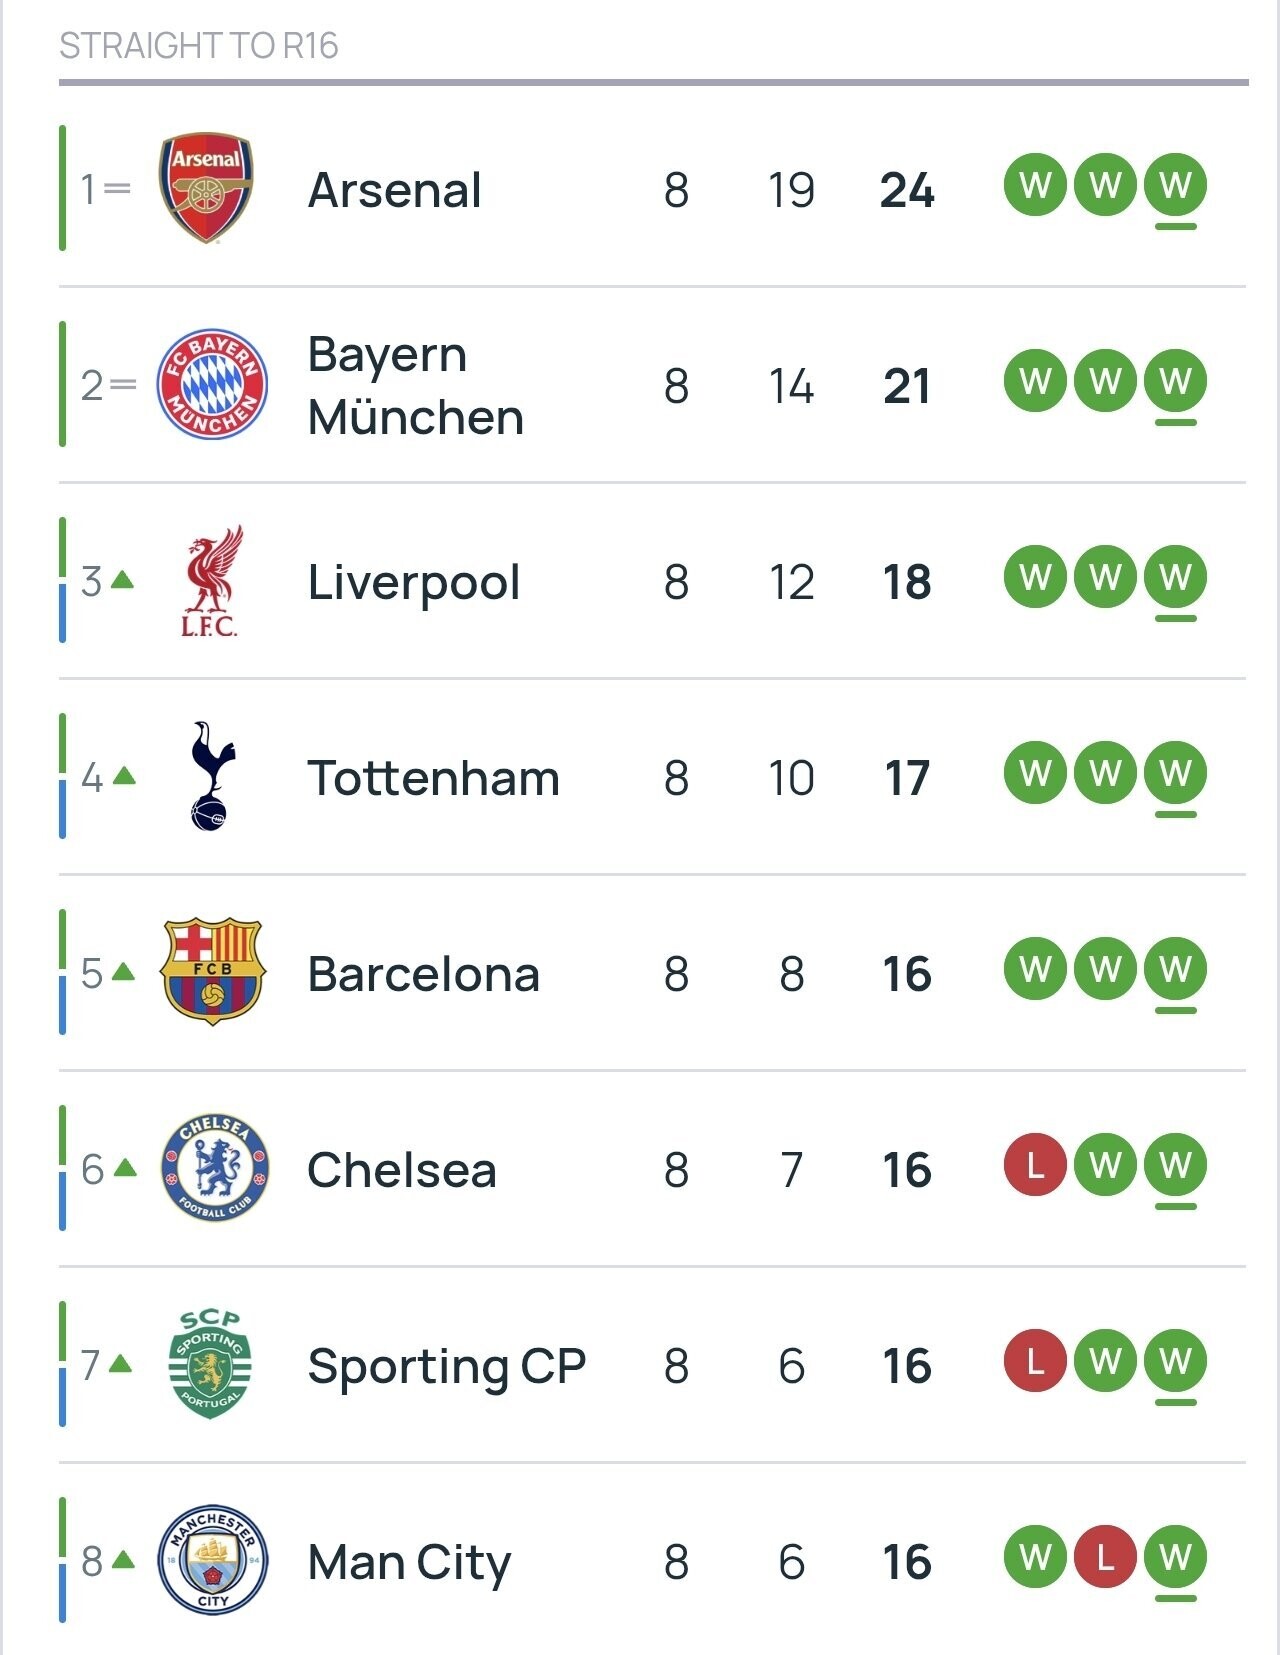Image resolution: width=1280 pixels, height=1655 pixels.
Task: Tap Man City's red L result badge
Action: click(x=1105, y=1557)
